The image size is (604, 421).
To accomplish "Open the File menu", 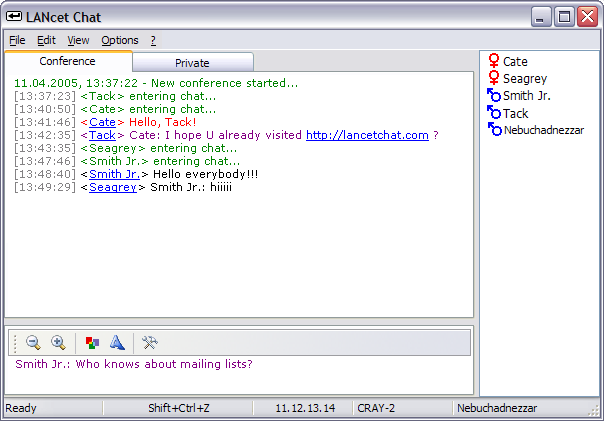I will tap(17, 40).
